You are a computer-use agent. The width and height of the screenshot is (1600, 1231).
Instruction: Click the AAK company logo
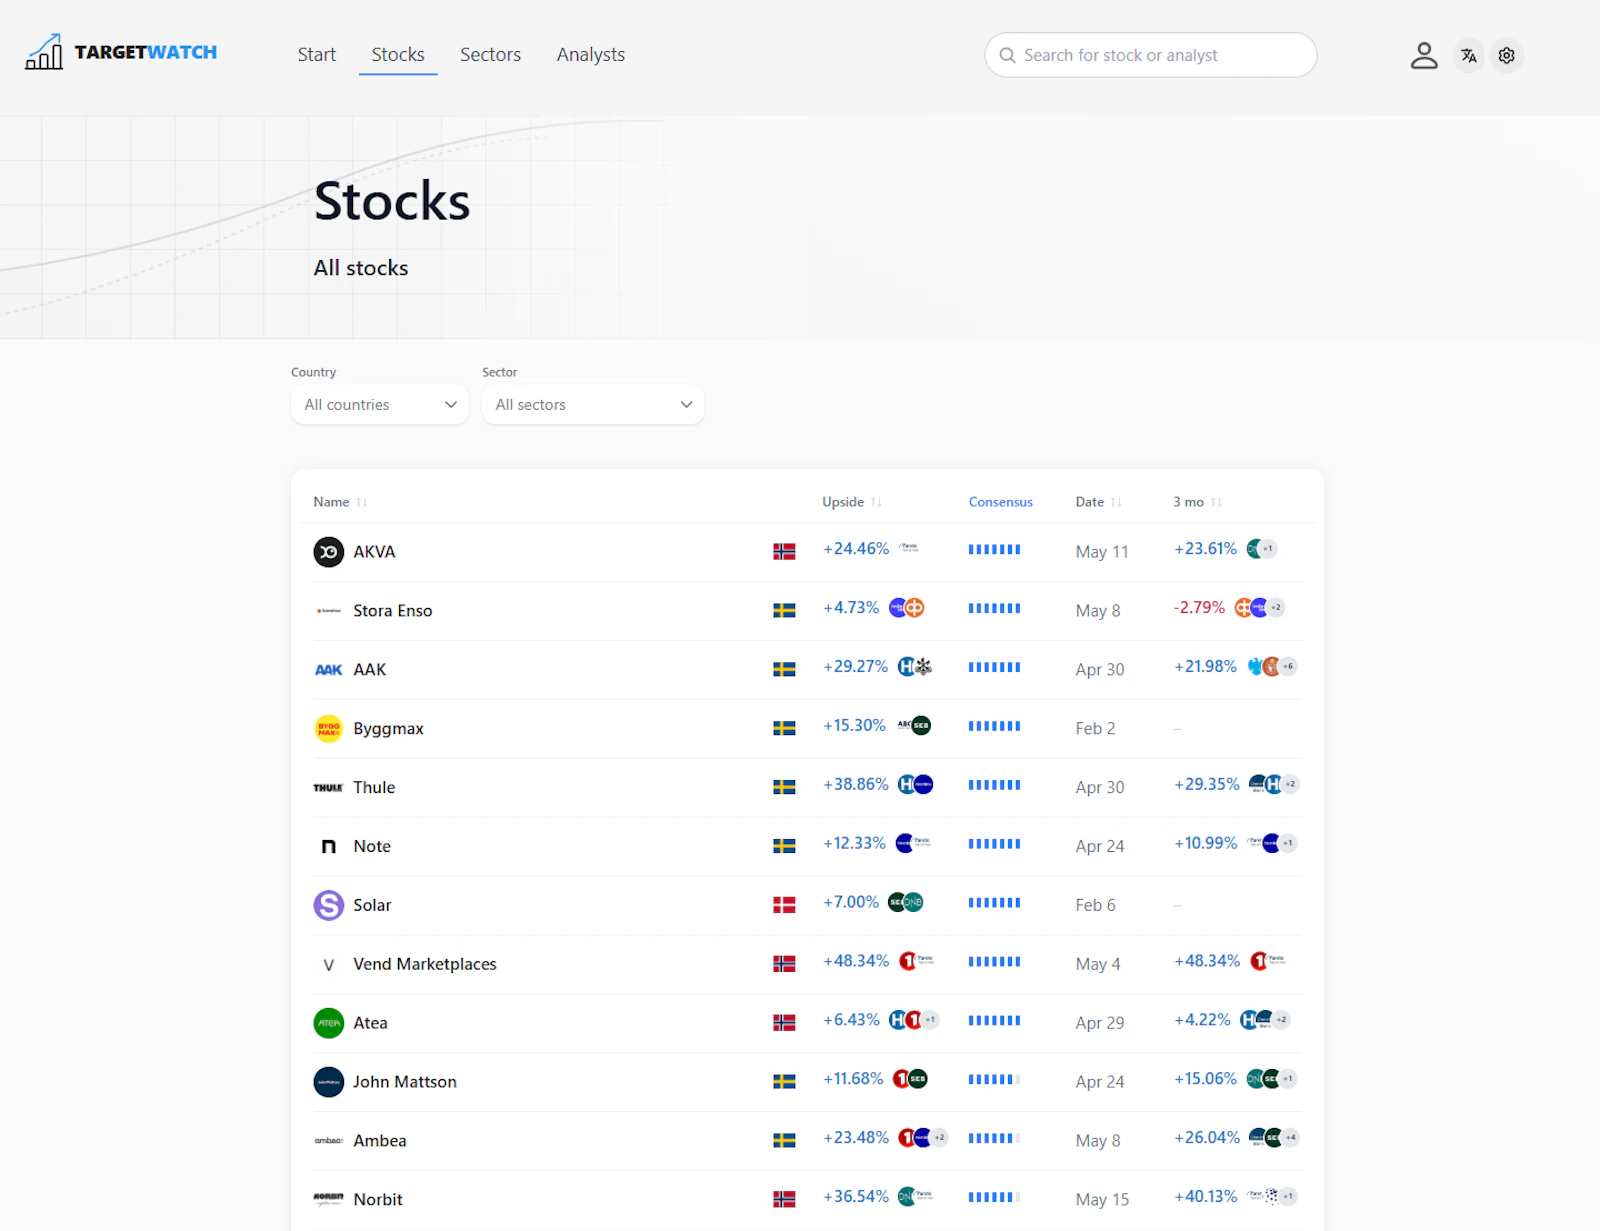point(328,670)
